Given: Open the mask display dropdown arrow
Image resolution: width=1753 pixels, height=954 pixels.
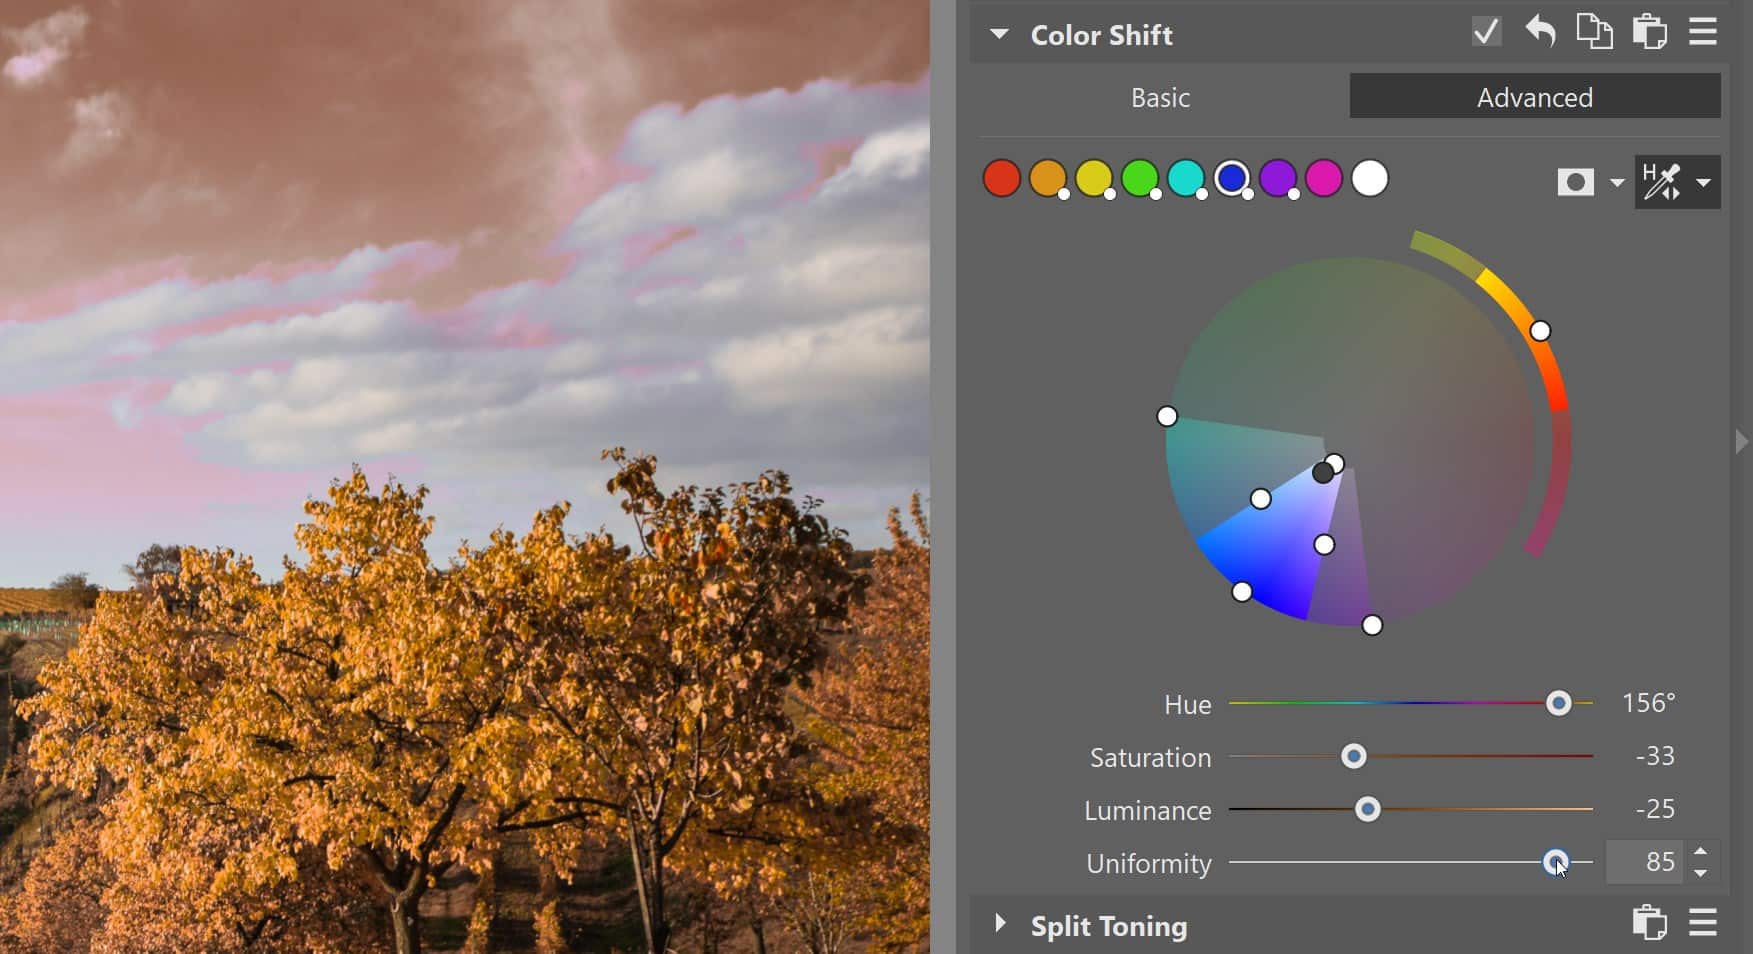Looking at the screenshot, I should point(1616,183).
